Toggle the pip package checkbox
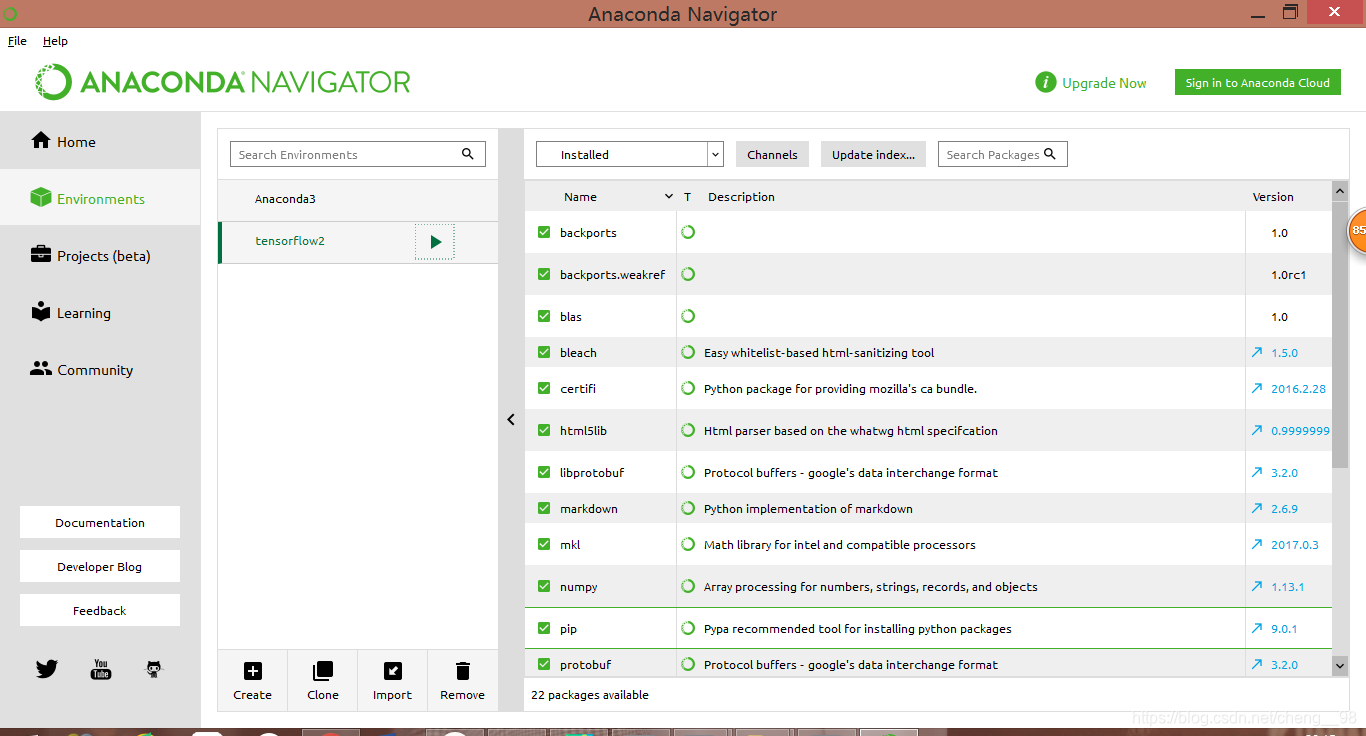Viewport: 1366px width, 736px height. pos(544,628)
